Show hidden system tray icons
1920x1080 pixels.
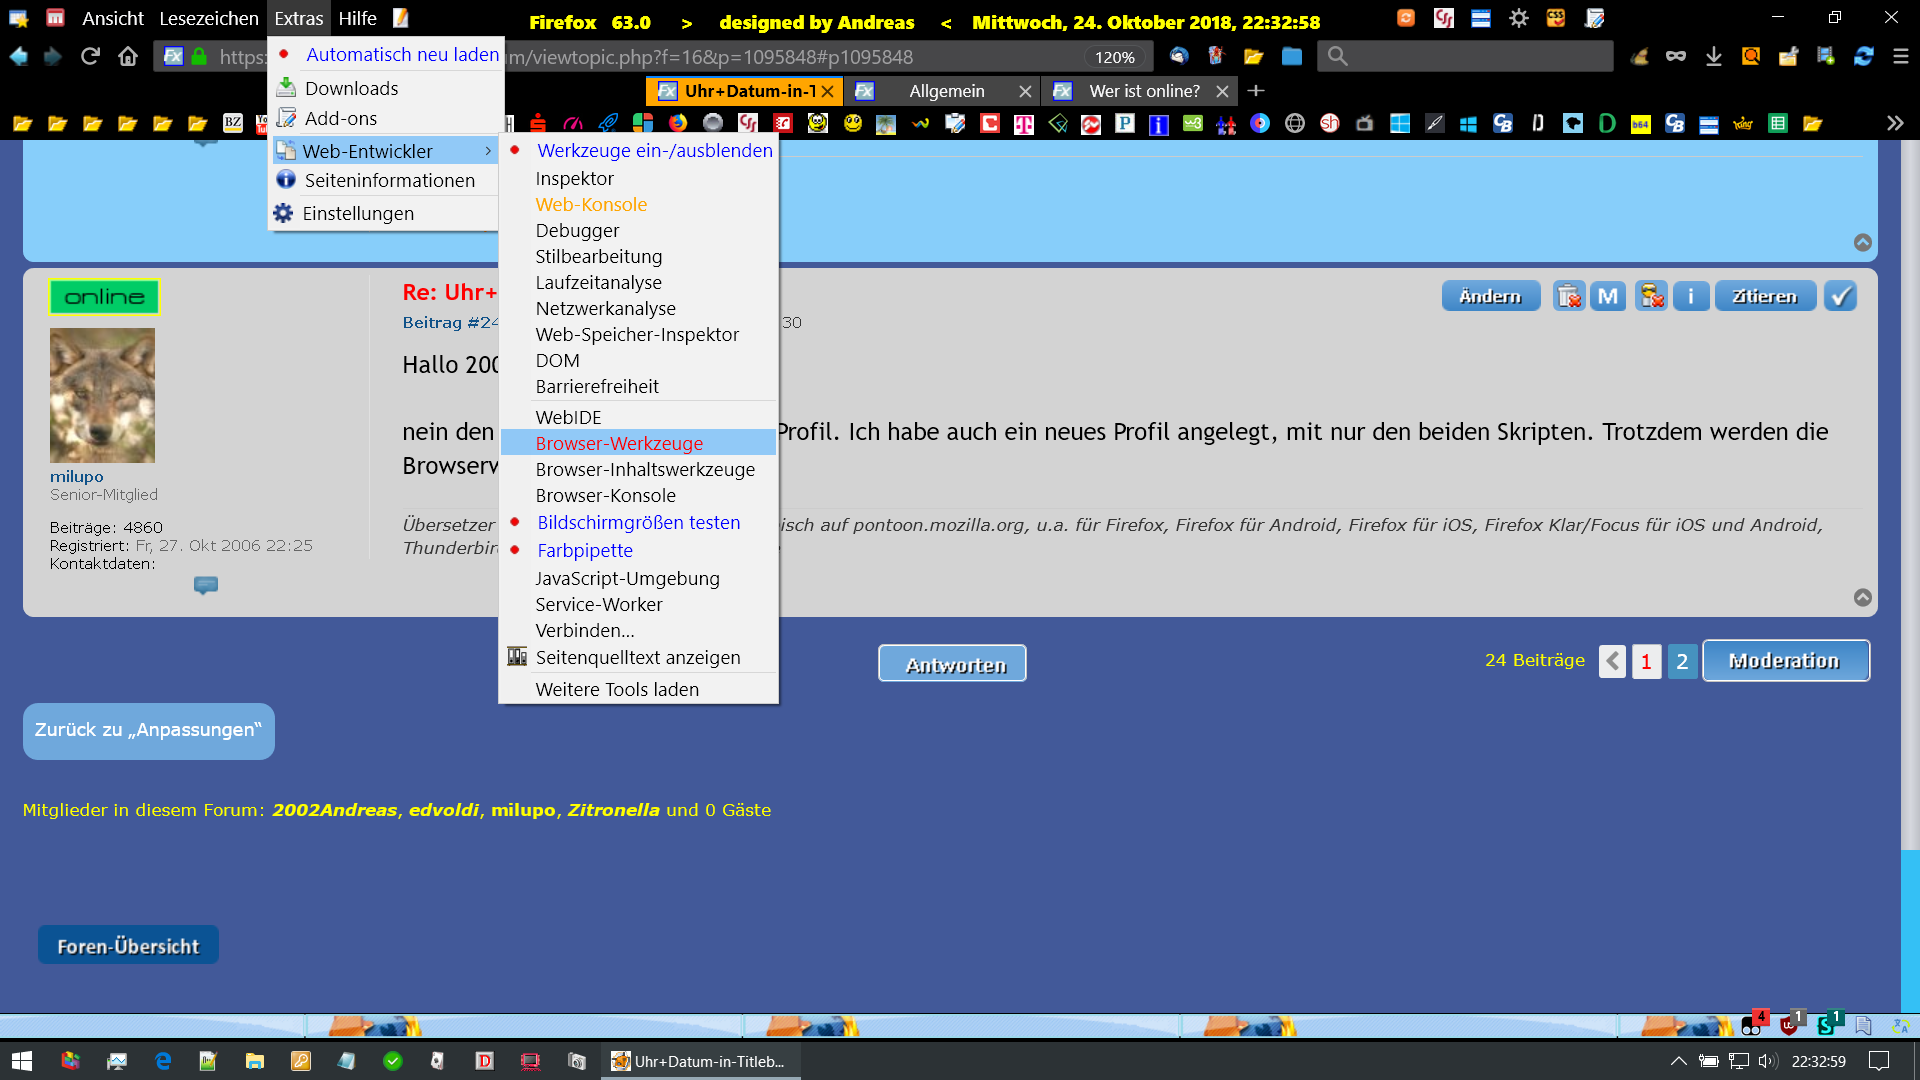click(1678, 1061)
